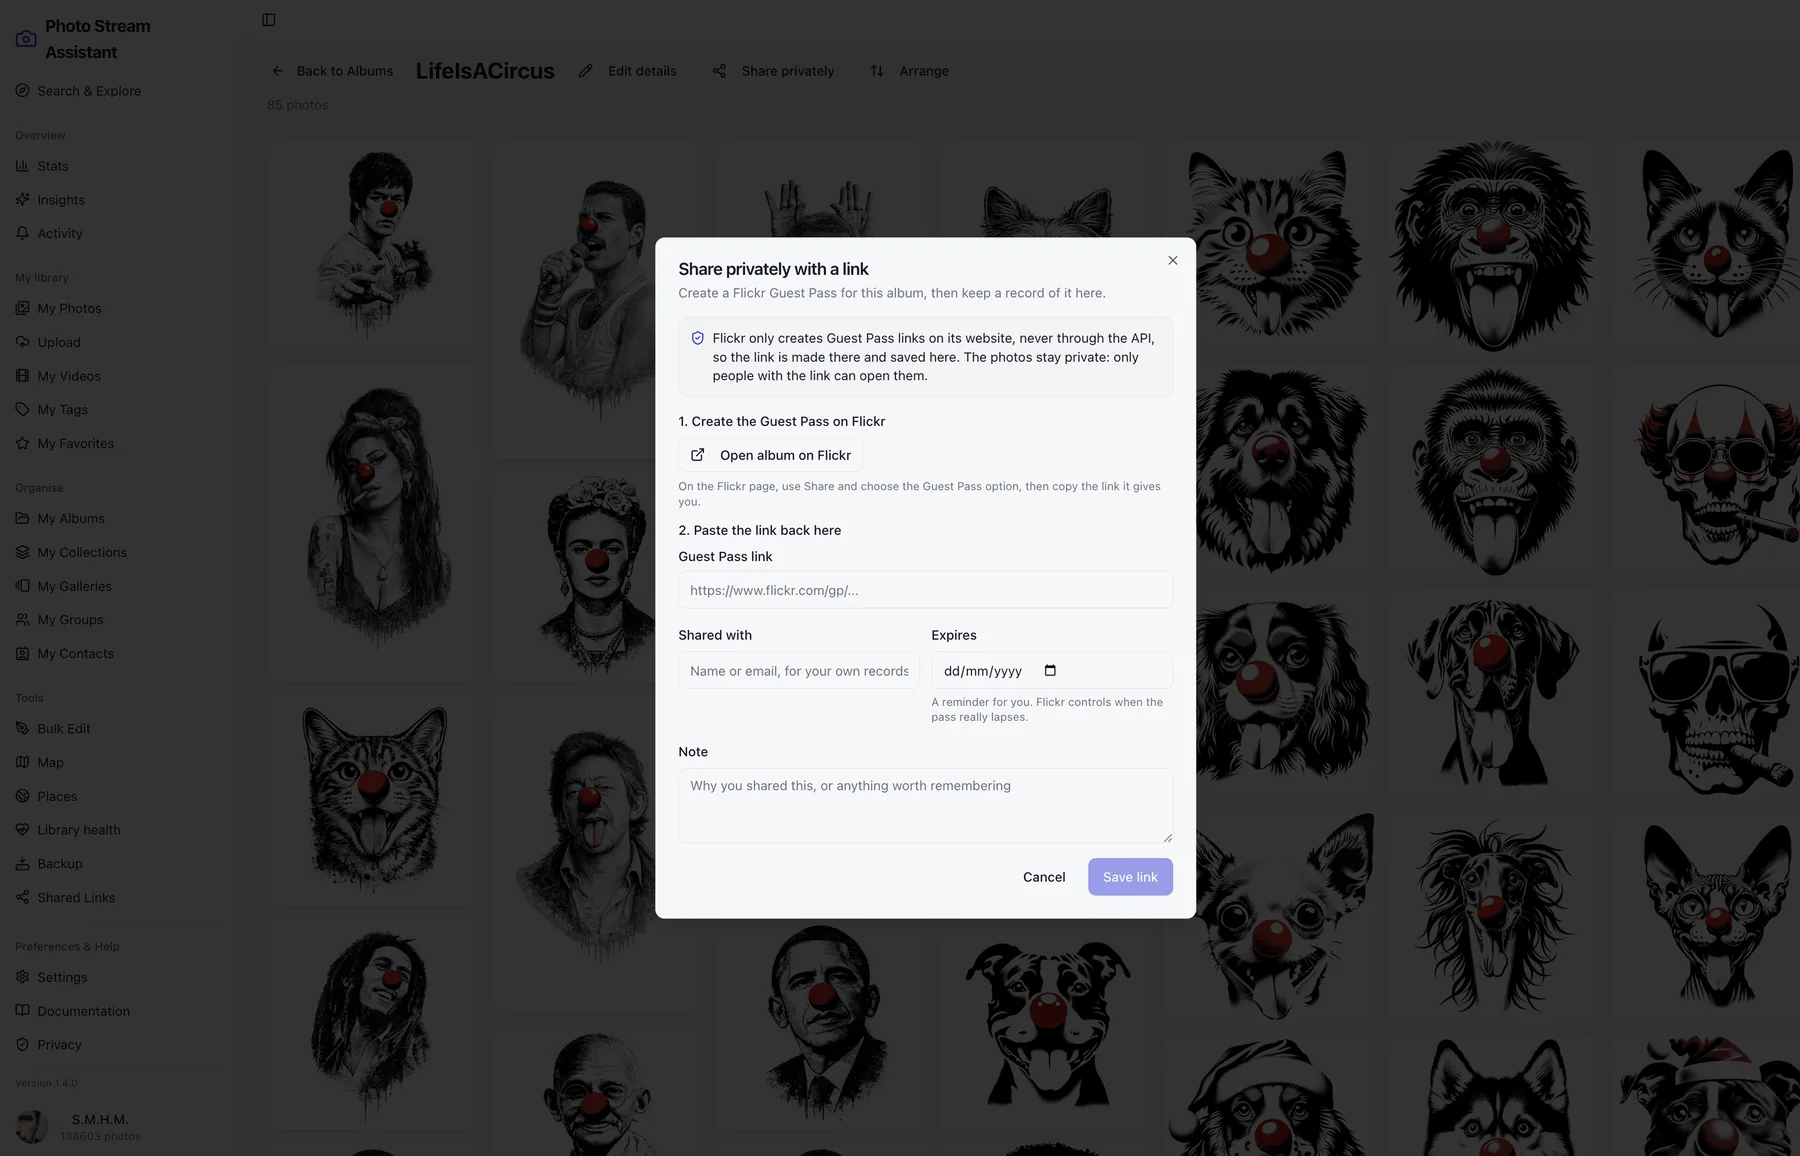Viewport: 1800px width, 1156px height.
Task: Click the Shared with name or email field
Action: (x=799, y=671)
